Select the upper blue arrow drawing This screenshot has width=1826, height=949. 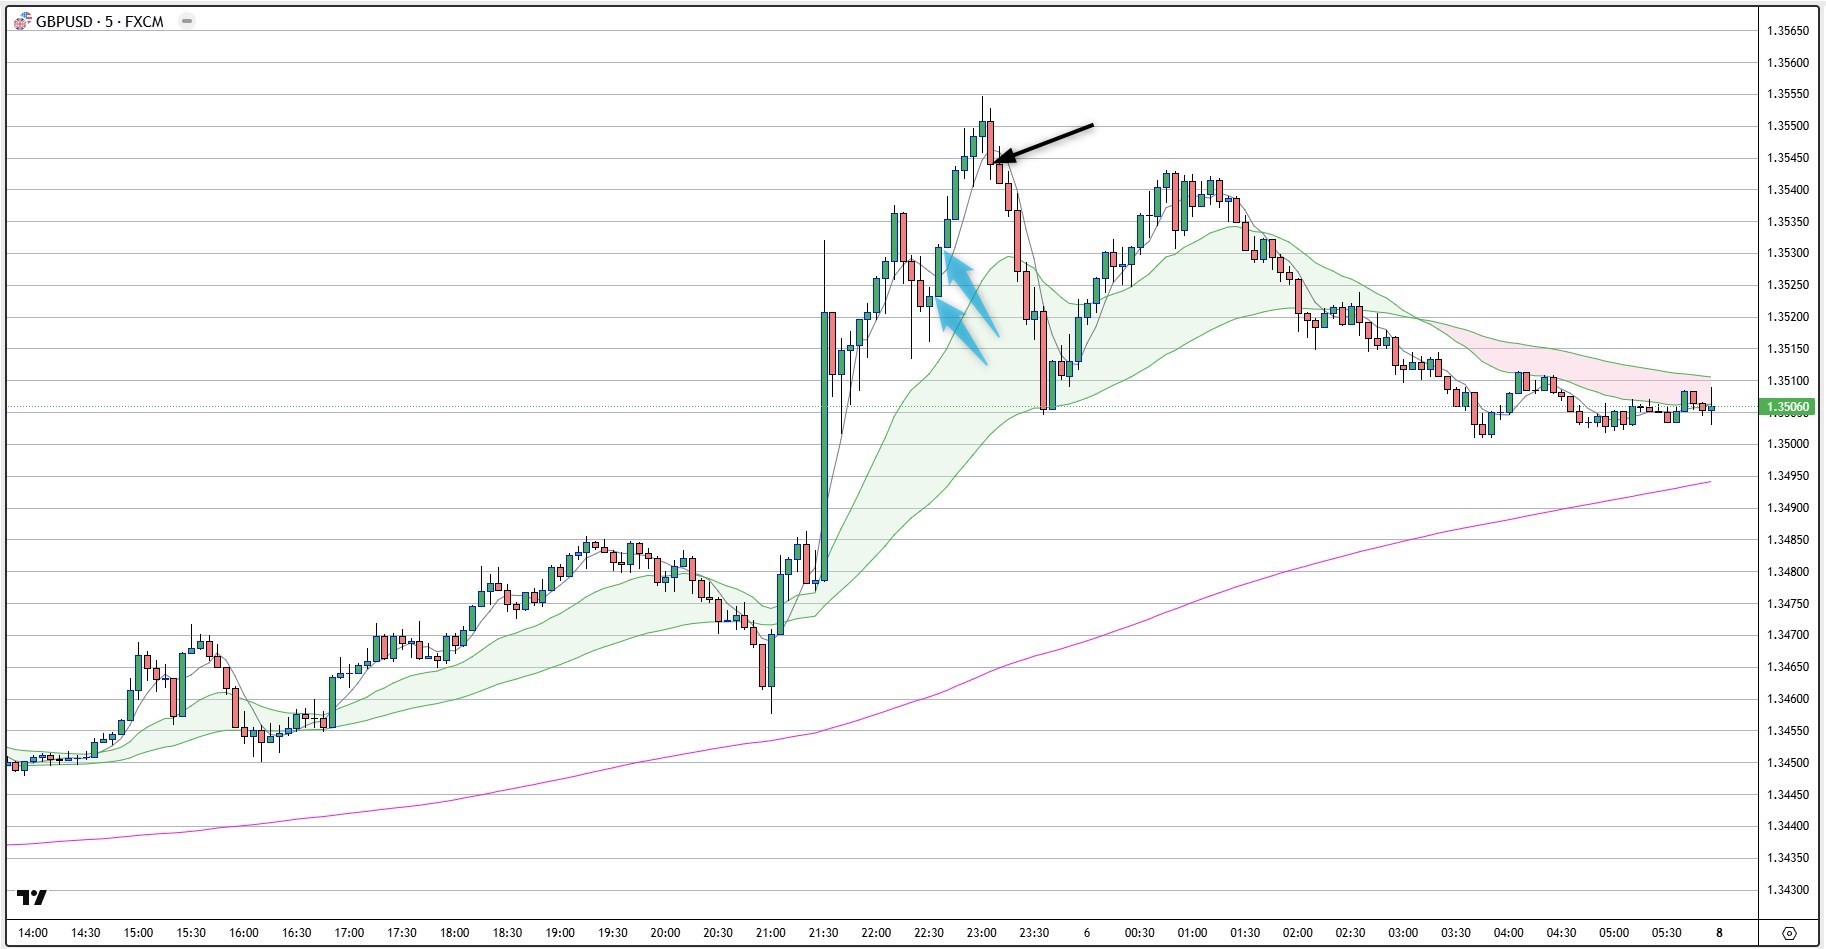click(971, 292)
